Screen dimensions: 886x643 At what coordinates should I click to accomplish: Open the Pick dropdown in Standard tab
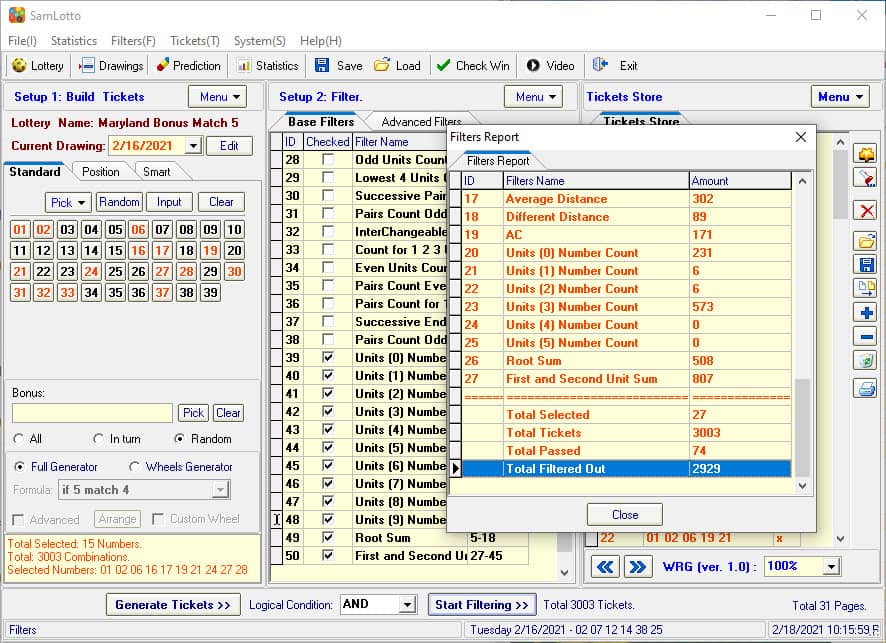pos(68,202)
